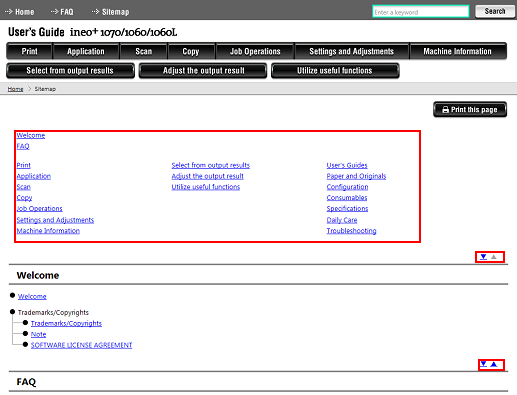
Task: Open the Print navigation tab
Action: click(x=29, y=51)
